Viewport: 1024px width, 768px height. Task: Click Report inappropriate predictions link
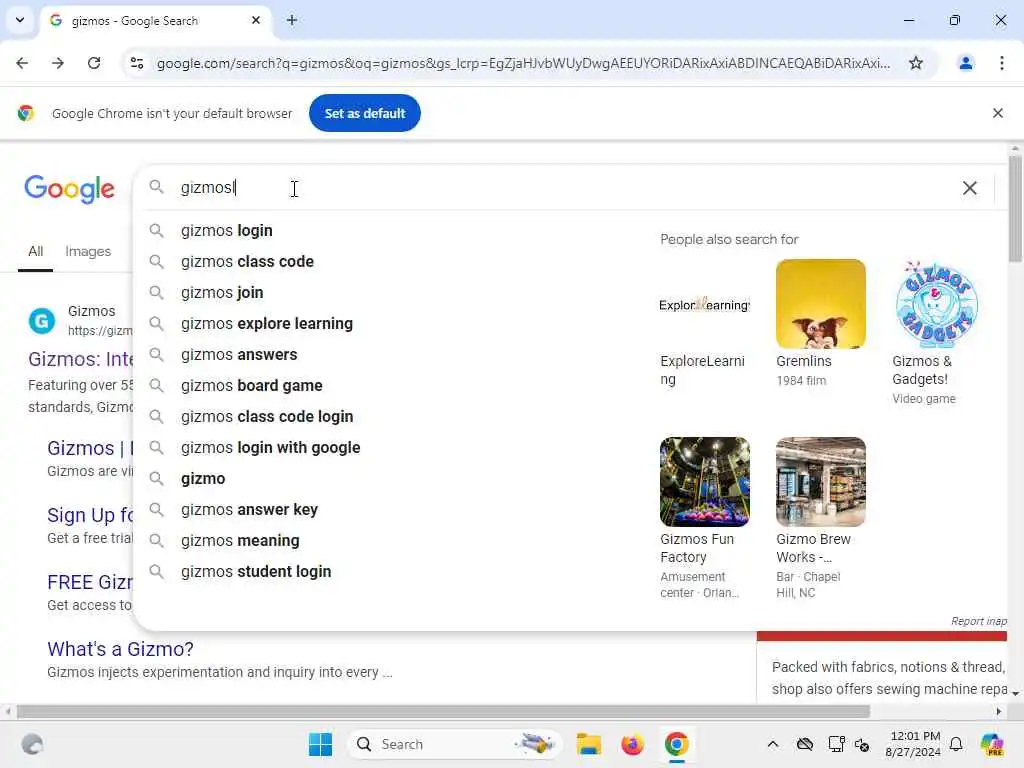(978, 621)
